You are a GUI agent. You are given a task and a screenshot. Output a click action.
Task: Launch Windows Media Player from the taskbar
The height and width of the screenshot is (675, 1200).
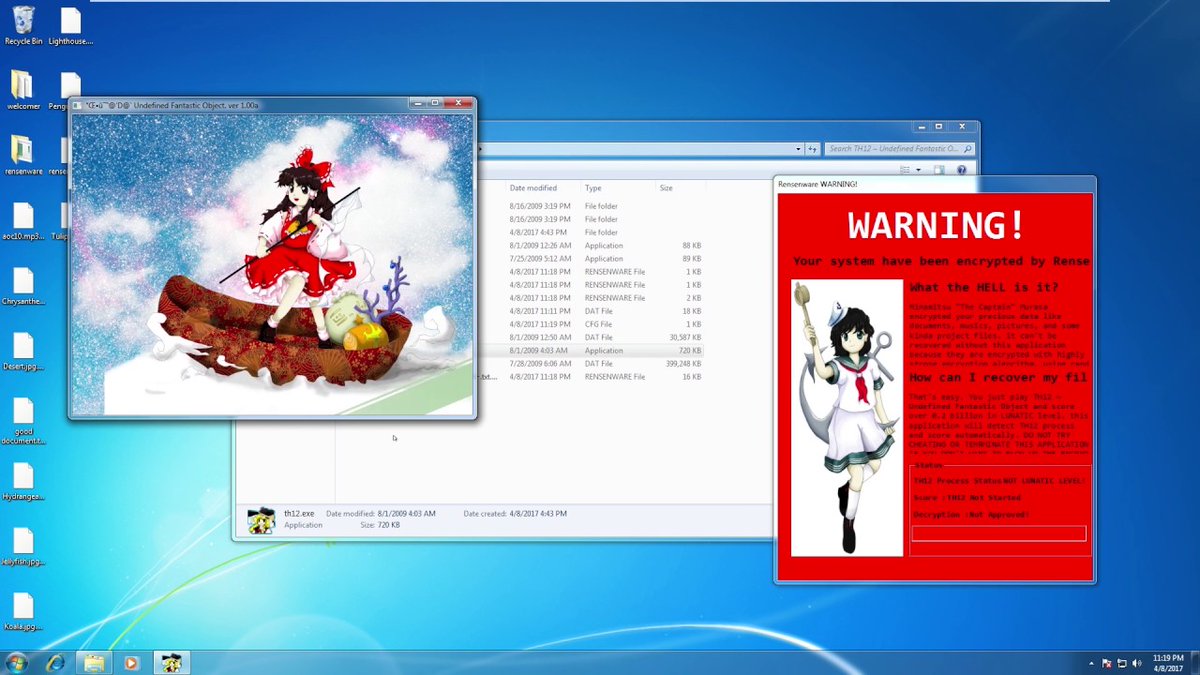tap(131, 662)
